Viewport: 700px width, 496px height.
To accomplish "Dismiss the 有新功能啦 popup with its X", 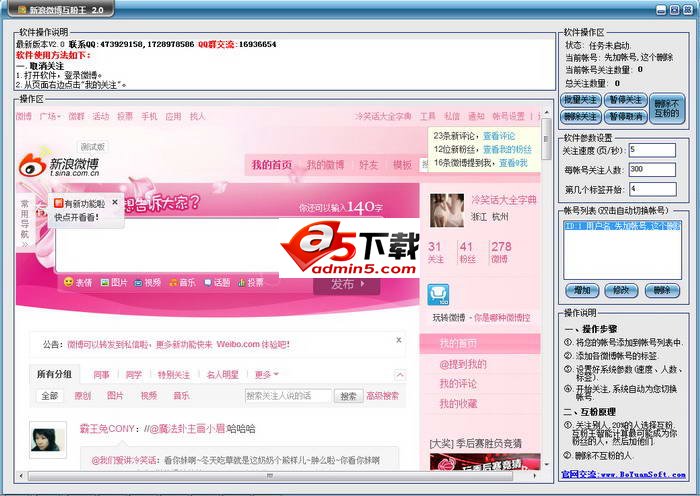I will (115, 202).
